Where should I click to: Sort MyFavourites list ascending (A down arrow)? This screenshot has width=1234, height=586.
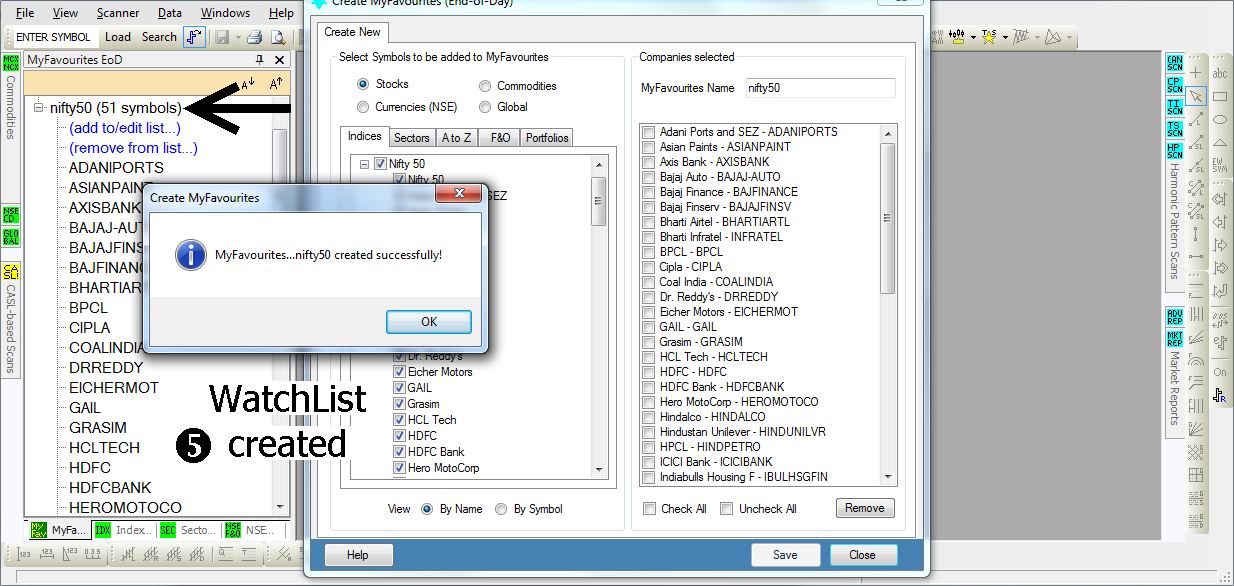pyautogui.click(x=248, y=84)
